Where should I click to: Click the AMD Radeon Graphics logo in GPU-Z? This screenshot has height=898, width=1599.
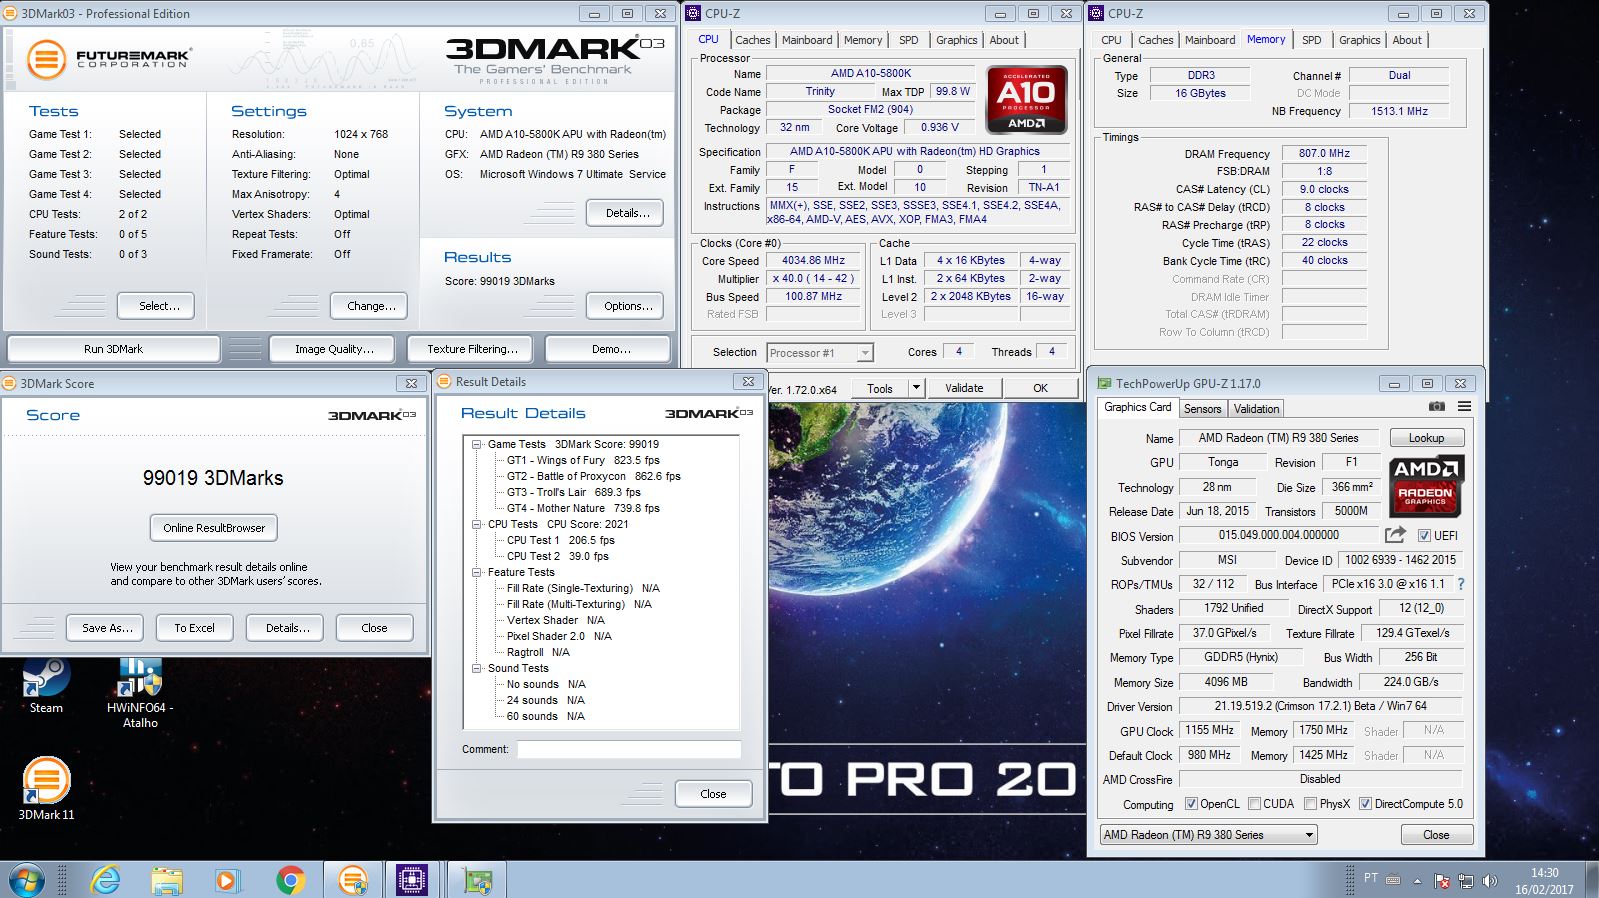click(x=1425, y=485)
